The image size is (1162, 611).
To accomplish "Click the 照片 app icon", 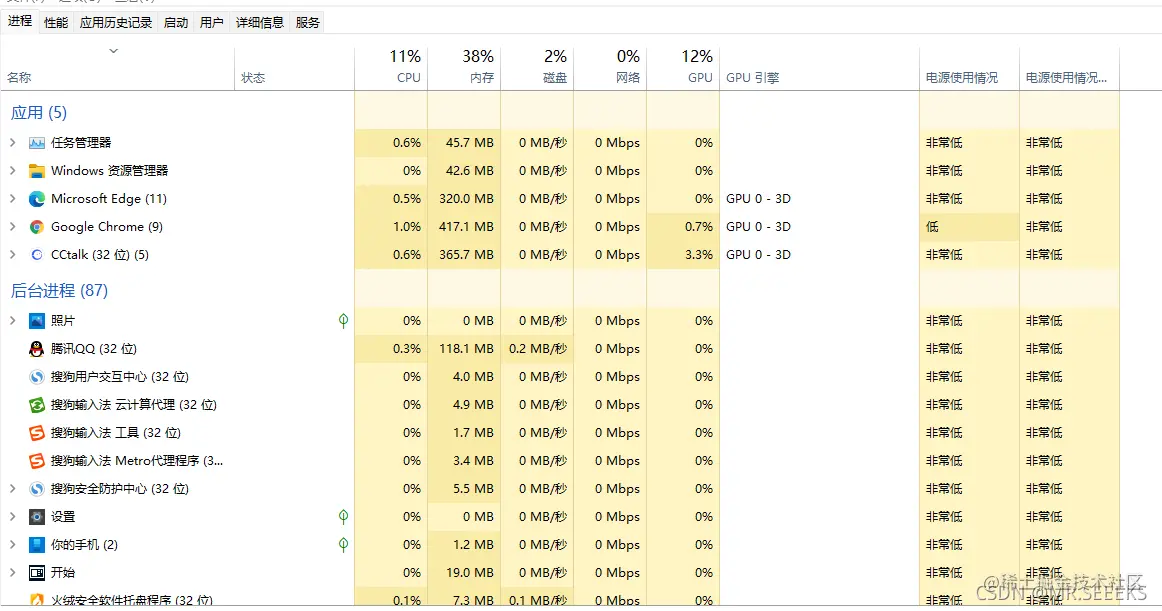I will tap(36, 321).
